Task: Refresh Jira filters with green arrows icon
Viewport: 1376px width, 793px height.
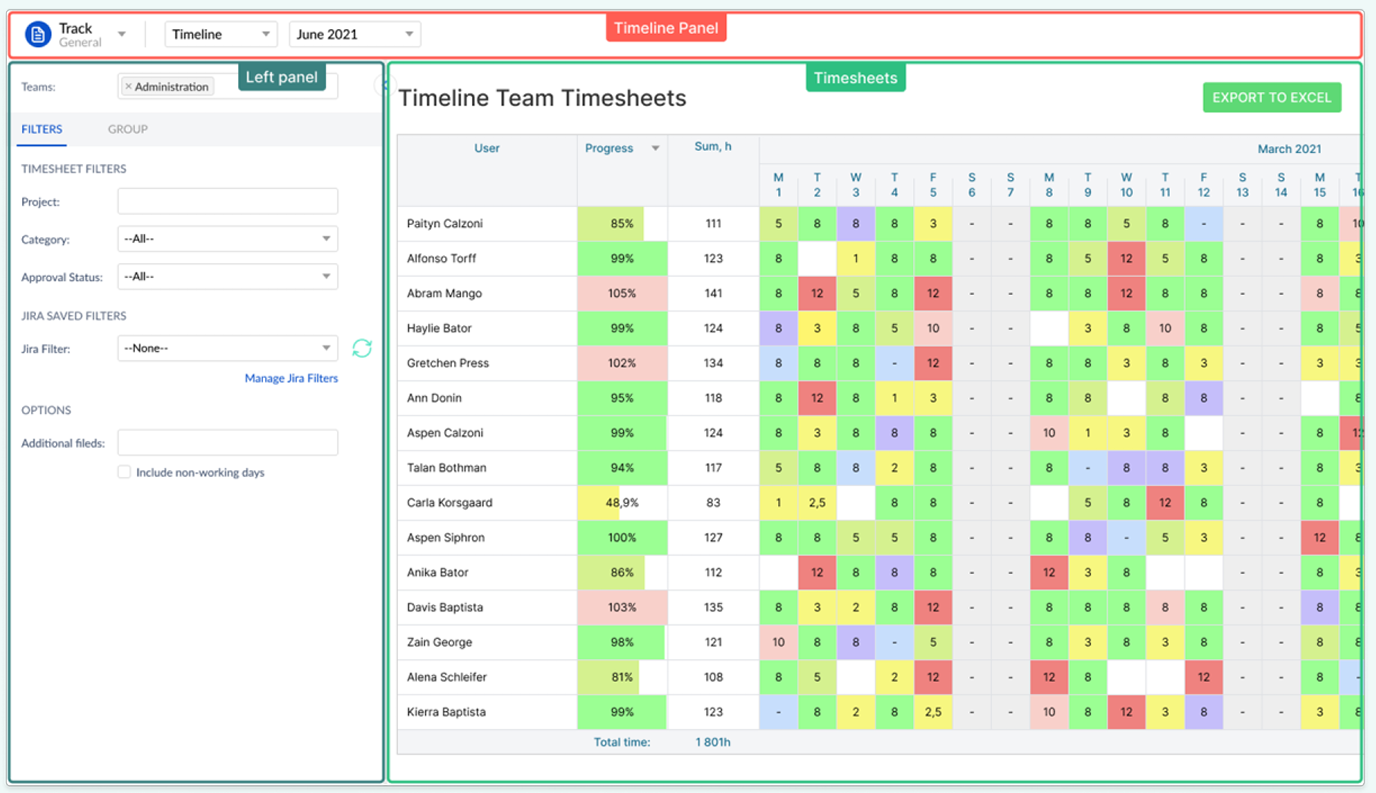Action: [x=362, y=348]
